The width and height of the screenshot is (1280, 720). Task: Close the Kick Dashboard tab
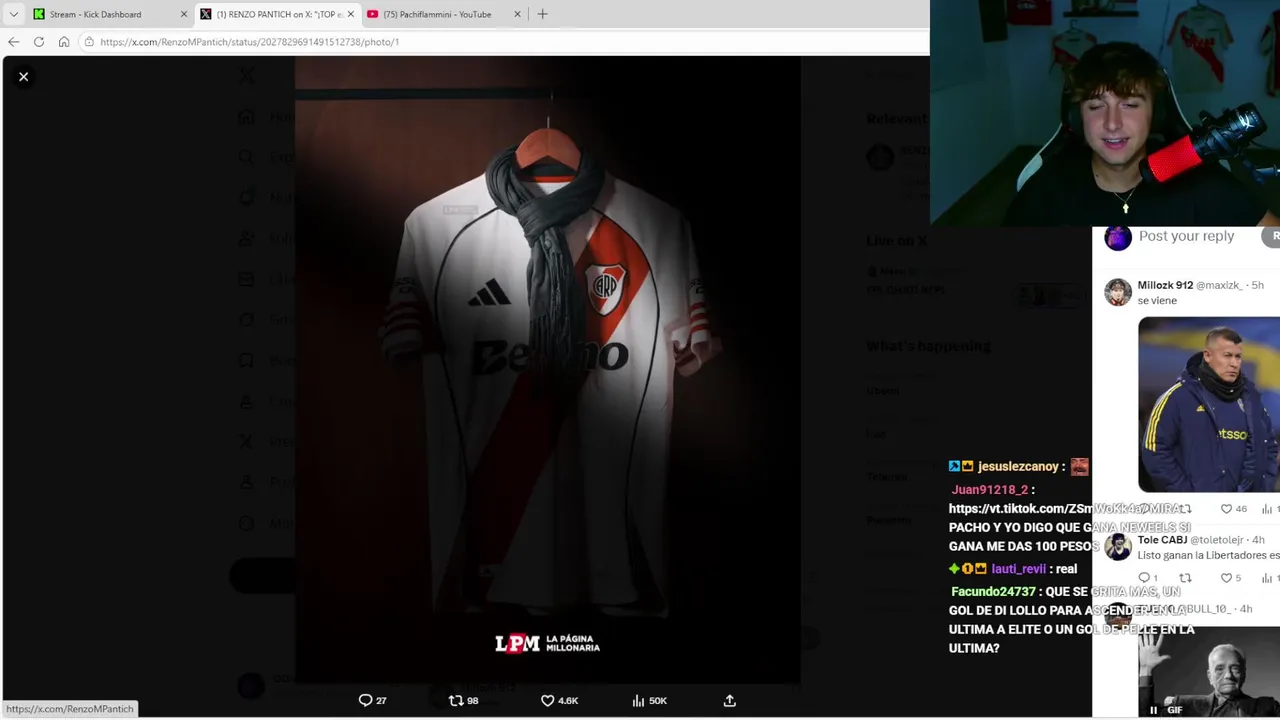point(183,14)
